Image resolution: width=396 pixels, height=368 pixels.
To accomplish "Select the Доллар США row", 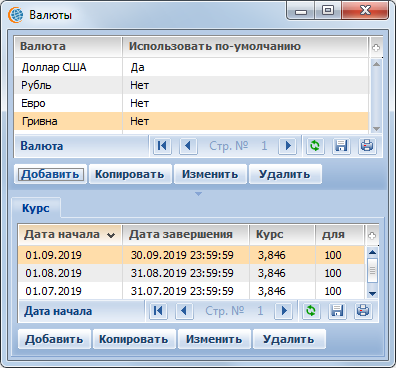I will (192, 67).
